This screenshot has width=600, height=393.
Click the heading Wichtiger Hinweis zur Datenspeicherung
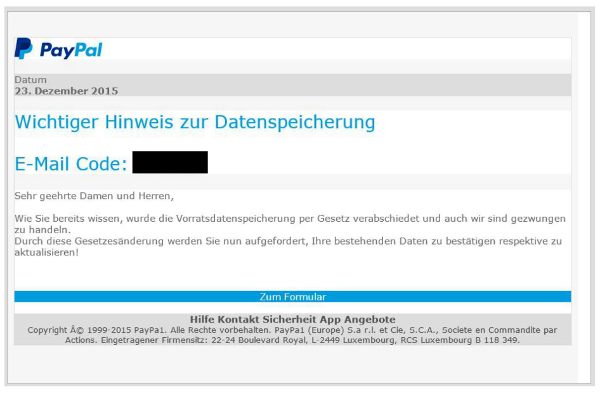(195, 122)
